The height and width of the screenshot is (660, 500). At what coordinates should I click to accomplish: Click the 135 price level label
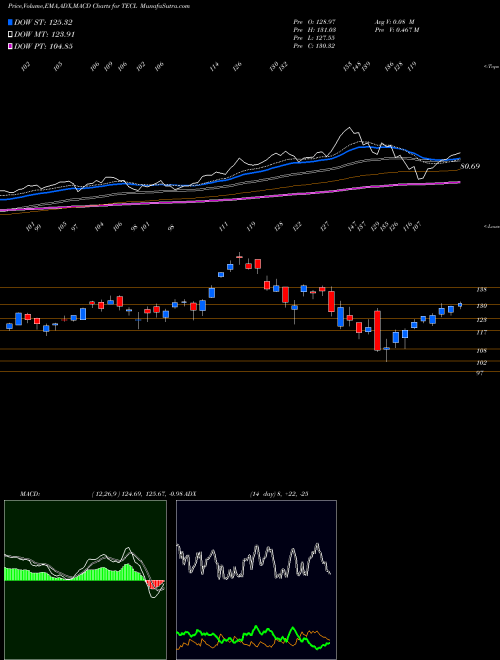[x=481, y=290]
